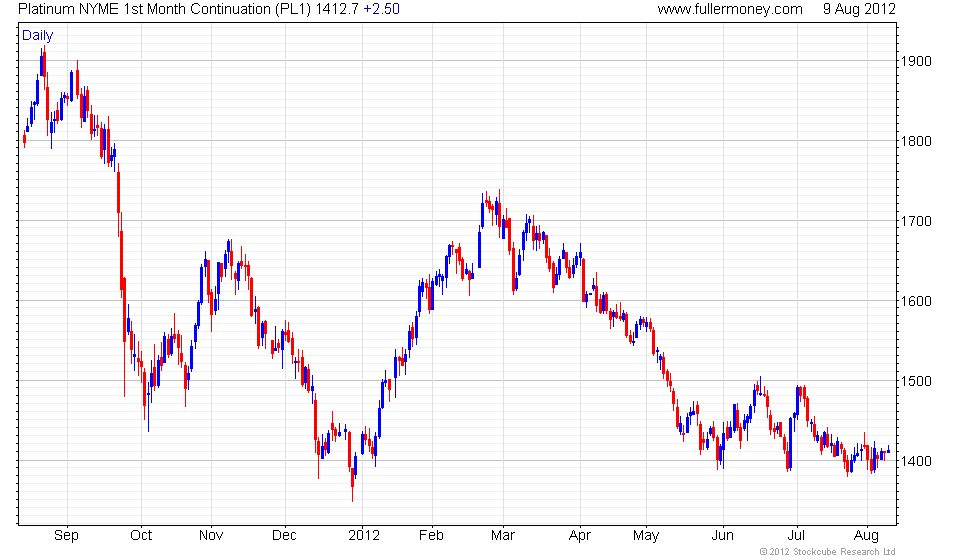This screenshot has width=980, height=560.
Task: Open the www.fullermoney.com link text
Action: (x=730, y=9)
